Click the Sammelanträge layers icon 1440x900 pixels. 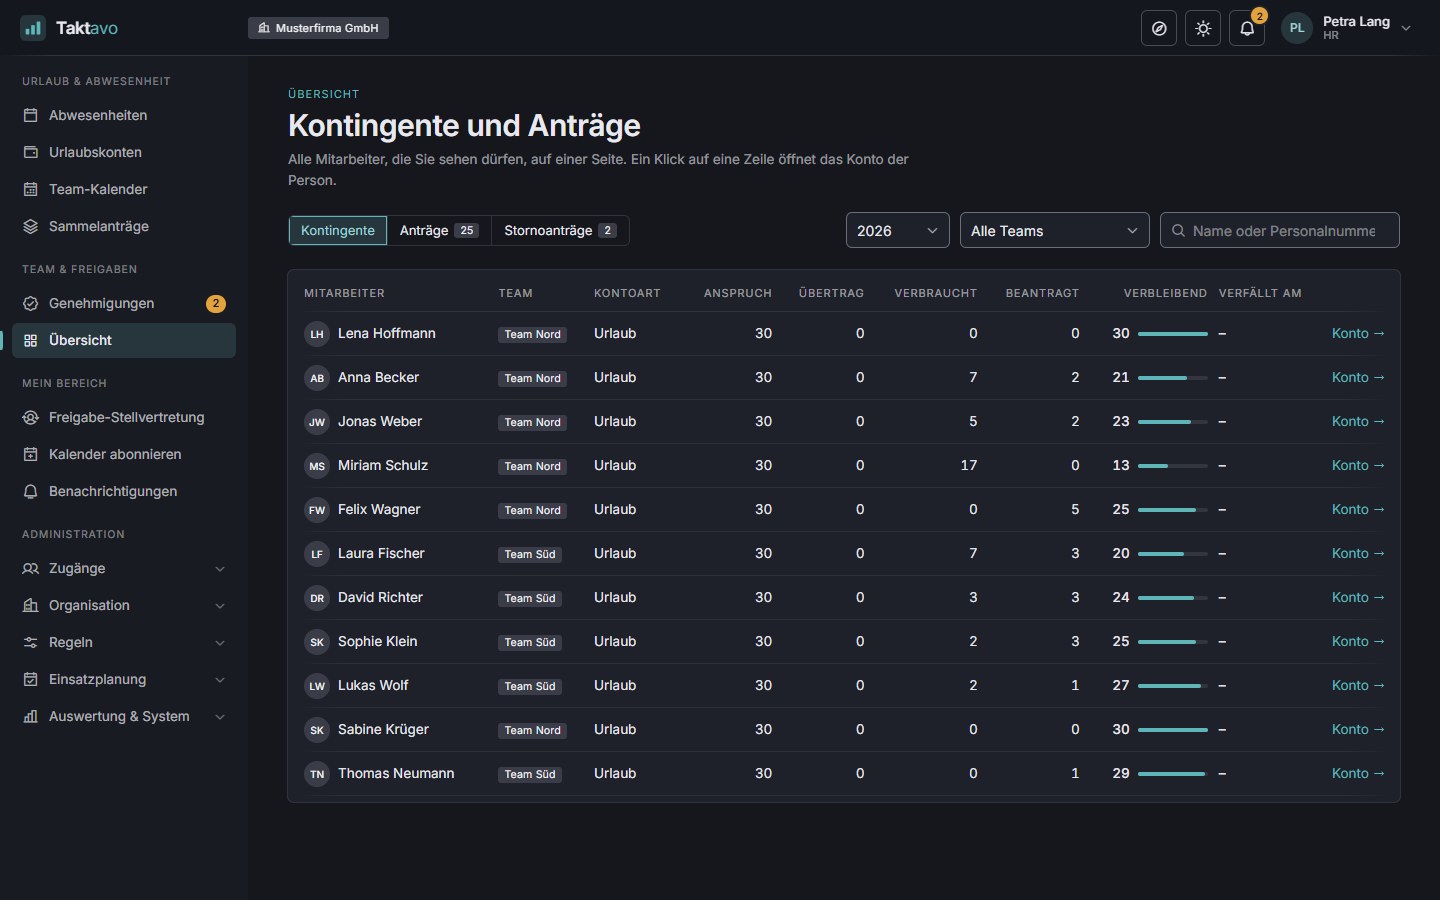pos(31,226)
